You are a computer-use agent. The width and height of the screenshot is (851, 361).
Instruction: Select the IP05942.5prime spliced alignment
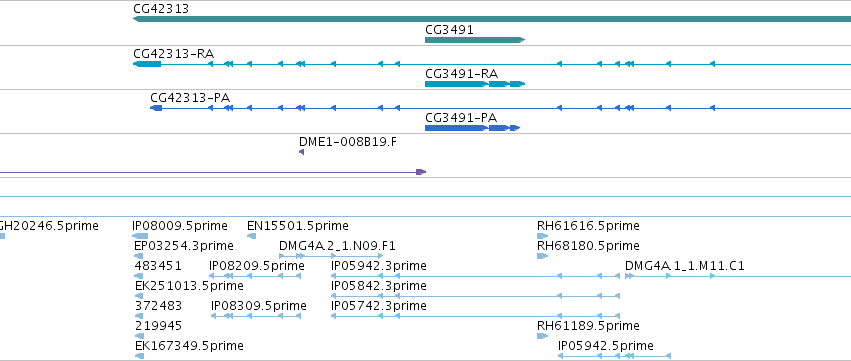tap(614, 356)
